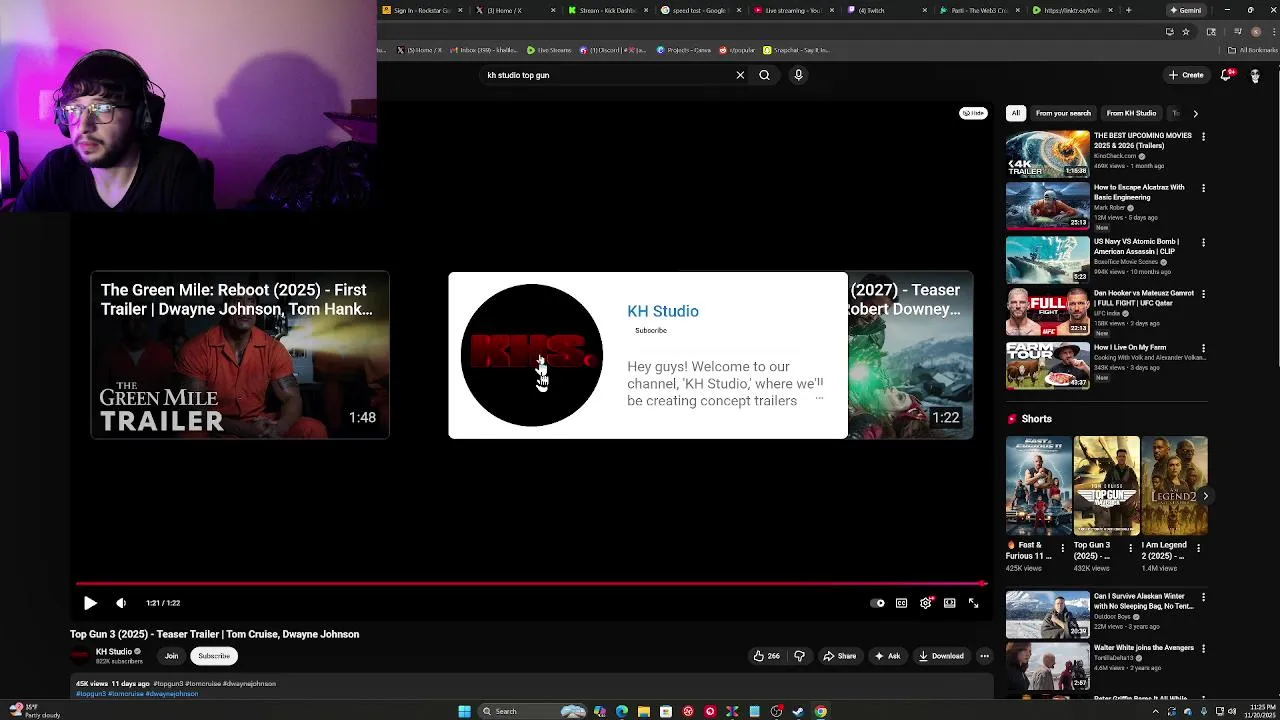Like the video with thumbs up
The height and width of the screenshot is (720, 1280).
coord(767,656)
